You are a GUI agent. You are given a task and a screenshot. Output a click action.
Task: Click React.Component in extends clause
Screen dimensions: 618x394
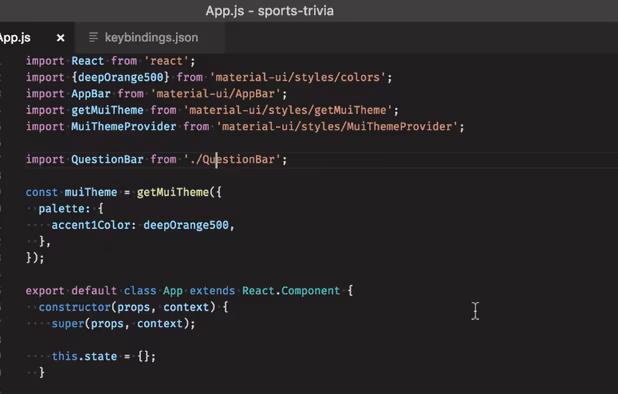tap(291, 291)
